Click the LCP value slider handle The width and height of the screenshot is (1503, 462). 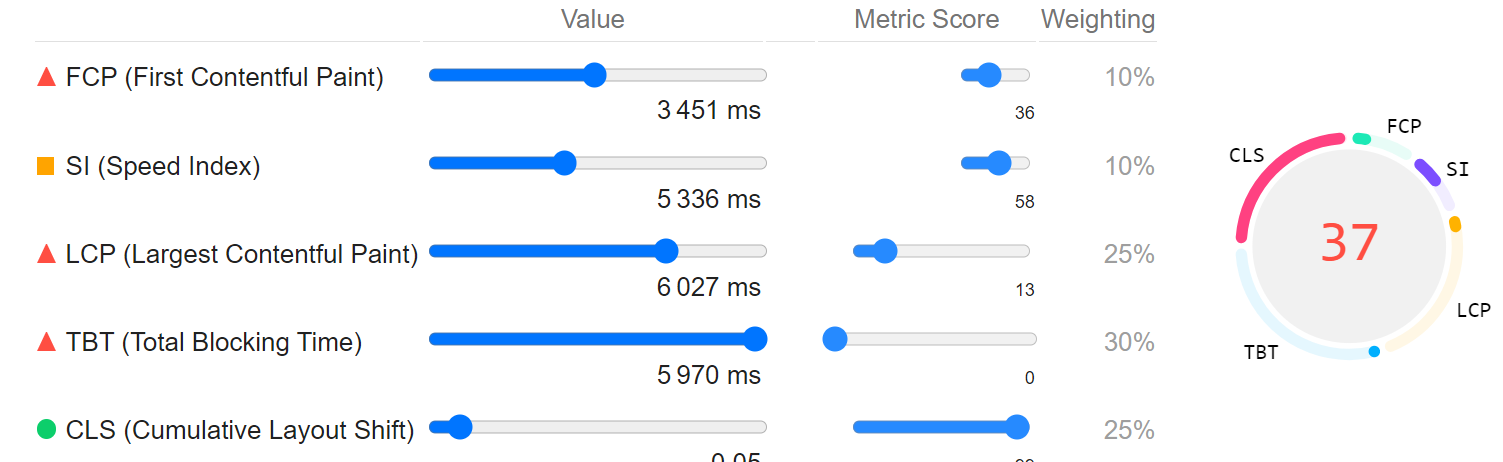pos(666,251)
